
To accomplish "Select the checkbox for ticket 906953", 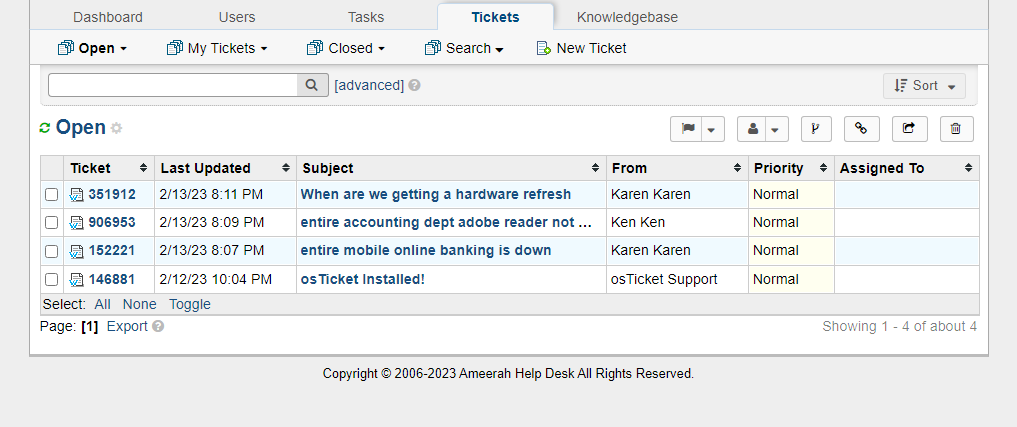I will pyautogui.click(x=52, y=223).
